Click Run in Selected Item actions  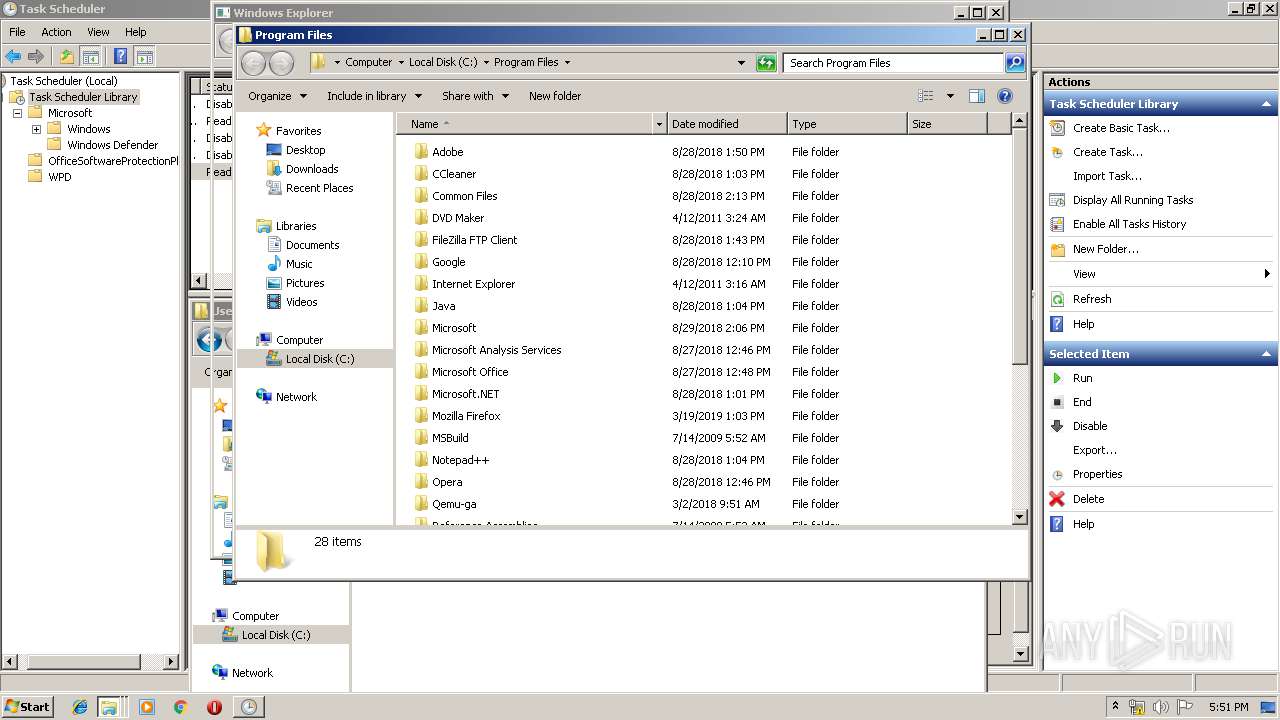click(x=1082, y=378)
